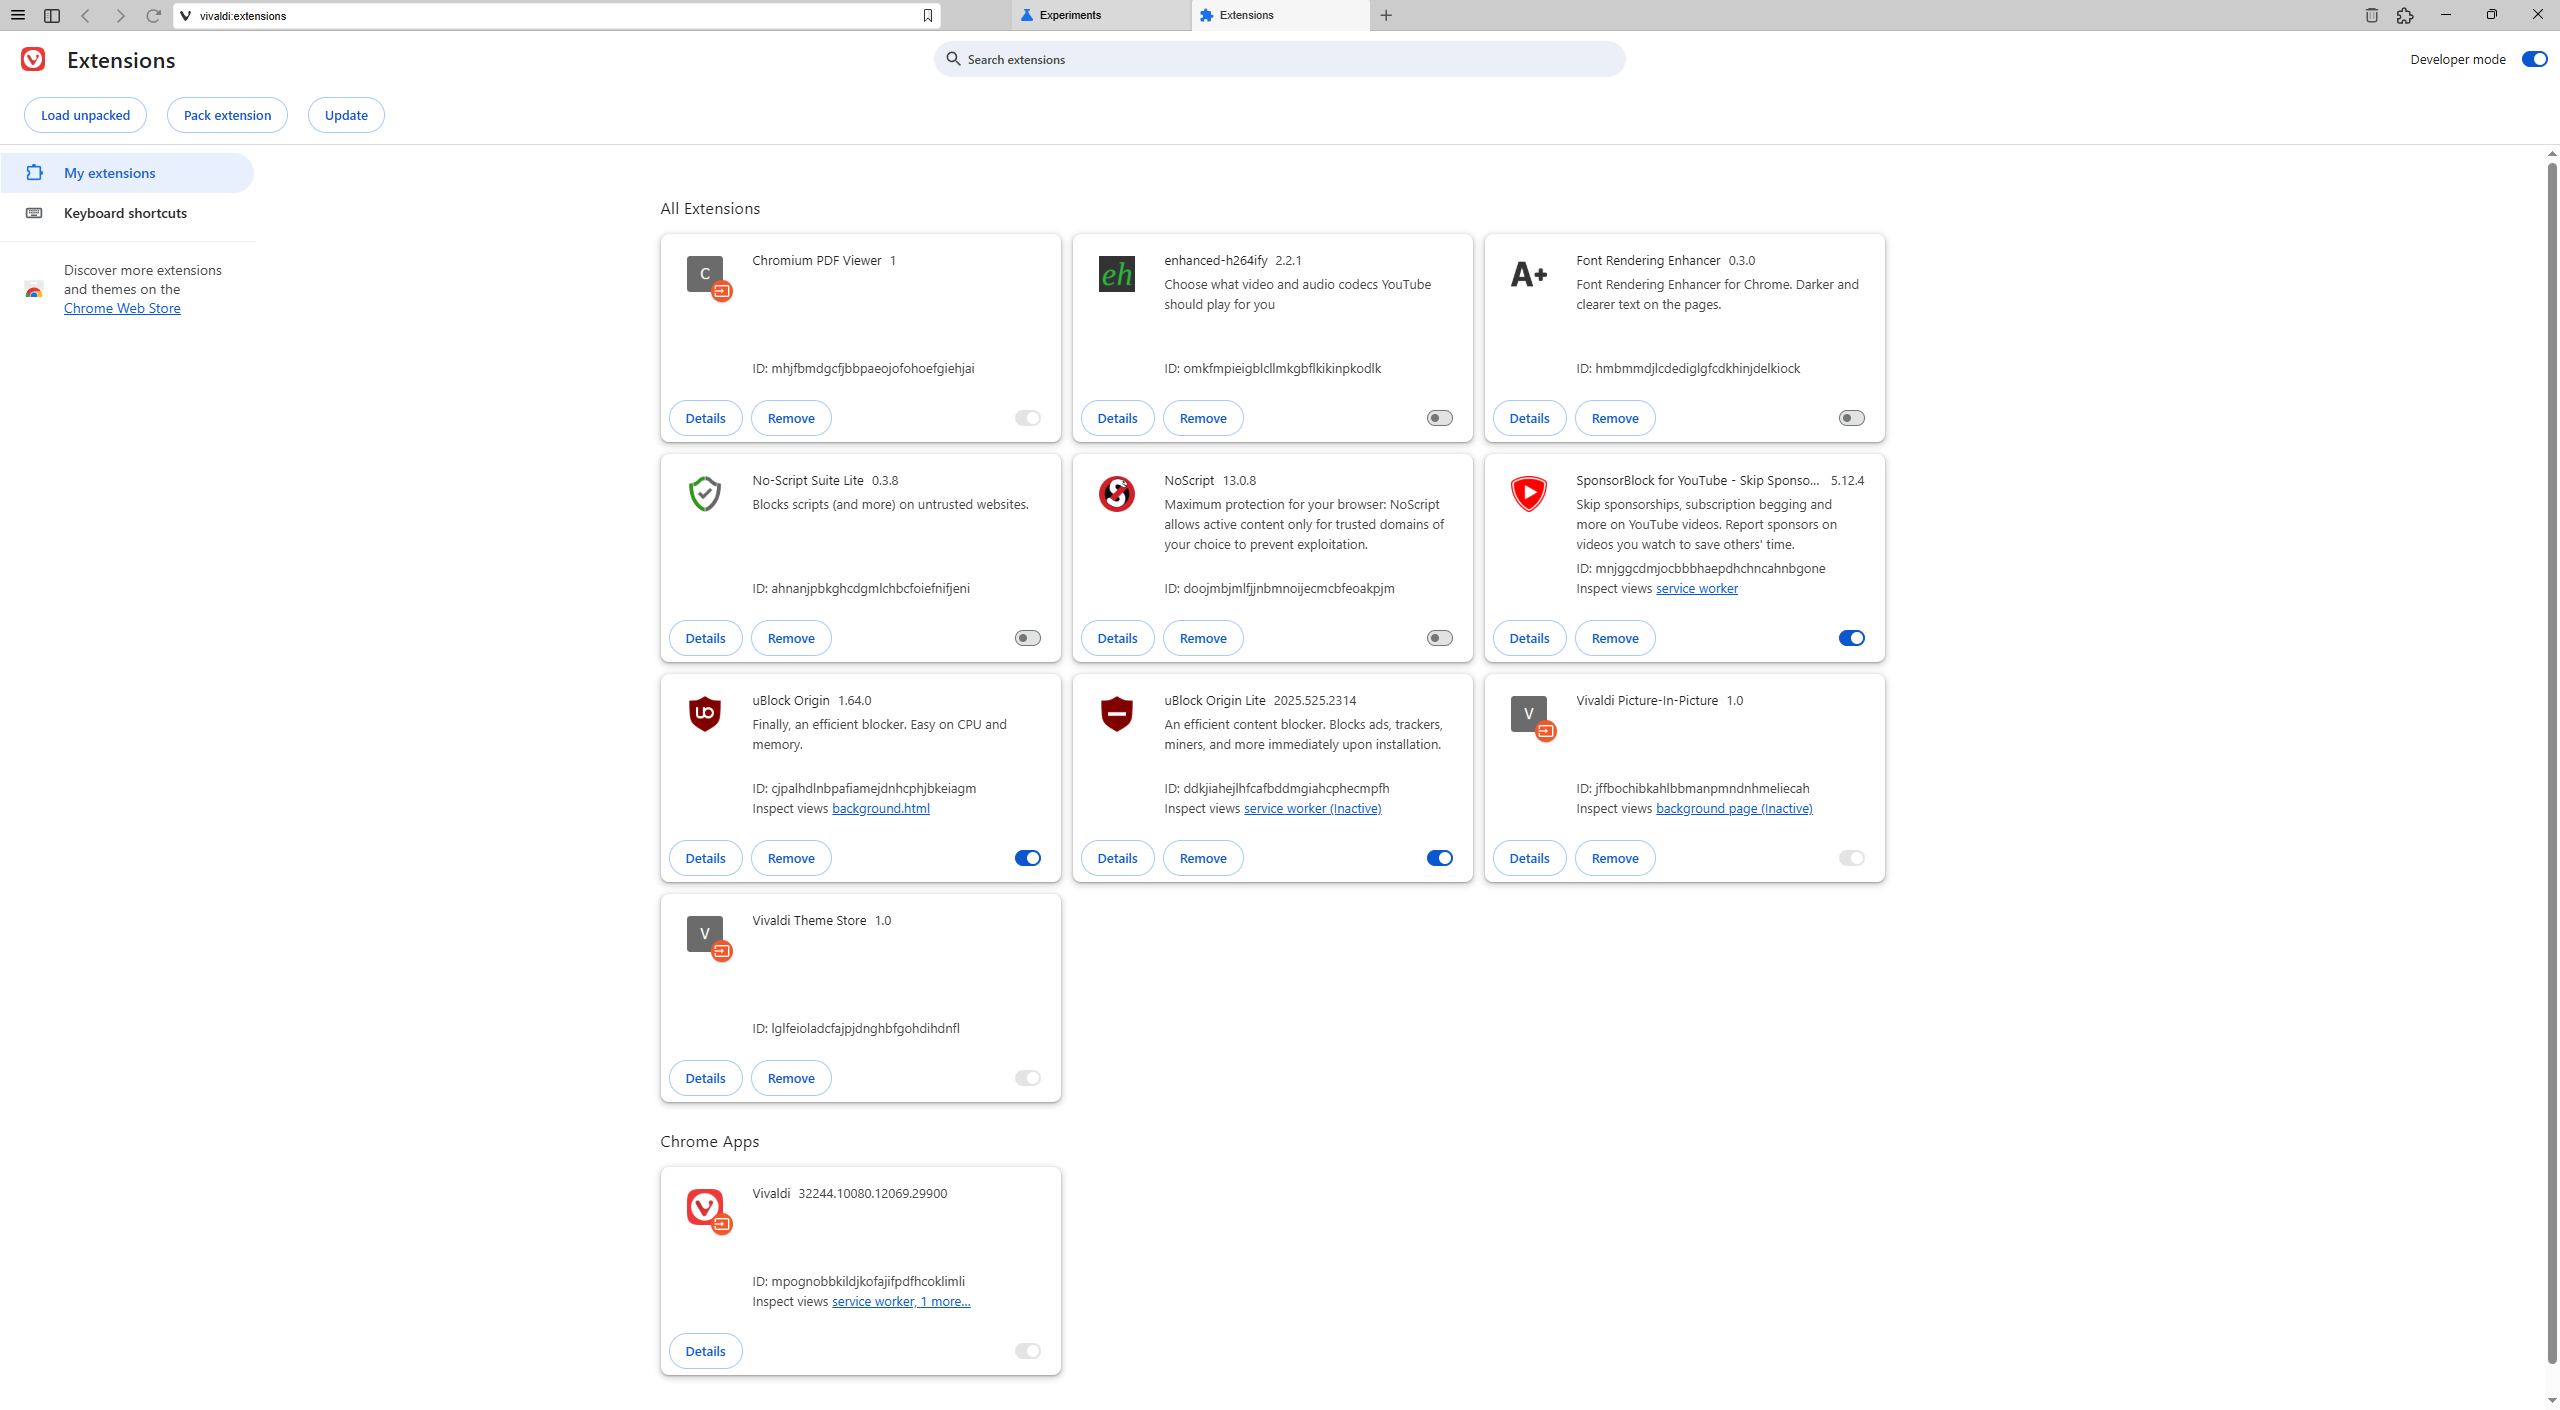The width and height of the screenshot is (2560, 1410).
Task: Click the Chromium PDF Viewer icon
Action: pos(705,273)
